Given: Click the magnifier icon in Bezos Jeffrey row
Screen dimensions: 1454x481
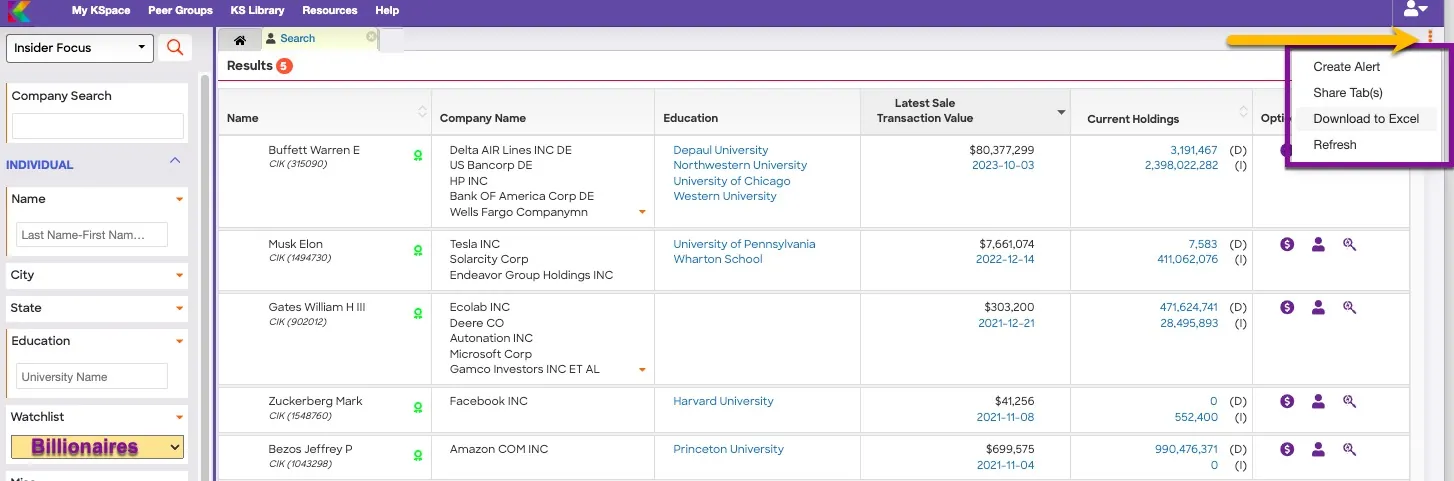Looking at the screenshot, I should pos(1349,449).
